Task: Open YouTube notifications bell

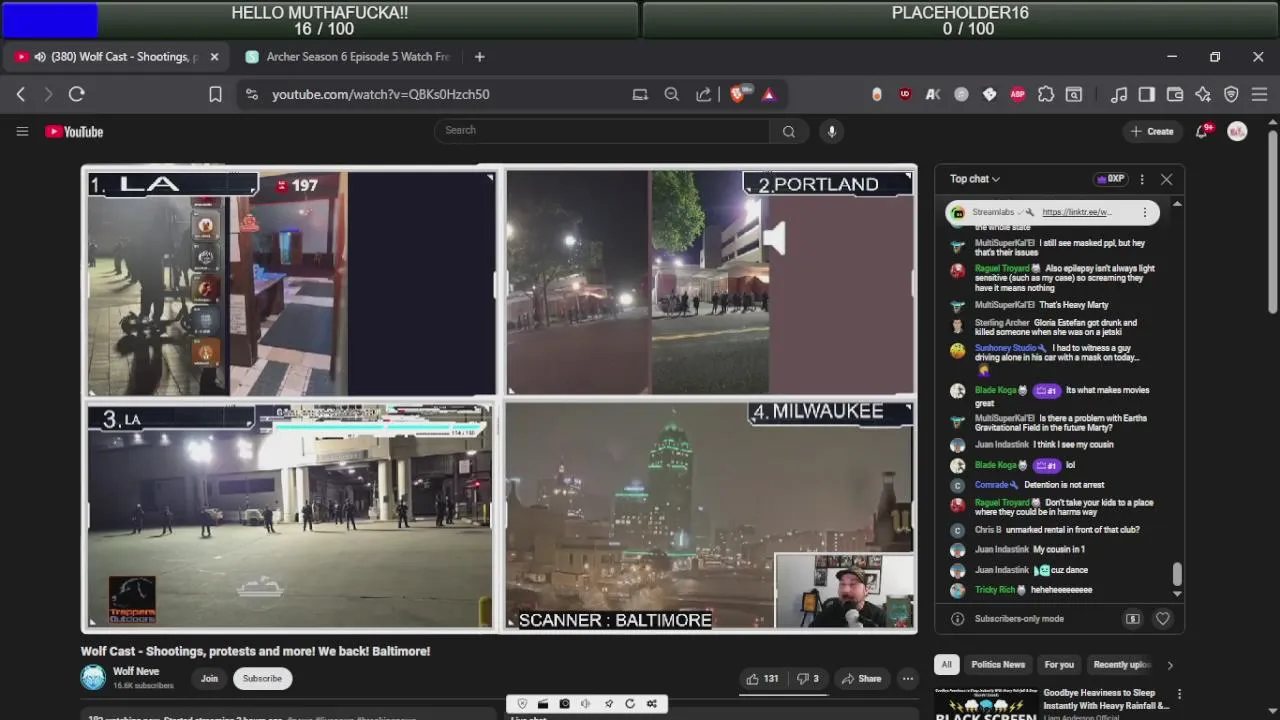Action: [x=1202, y=131]
